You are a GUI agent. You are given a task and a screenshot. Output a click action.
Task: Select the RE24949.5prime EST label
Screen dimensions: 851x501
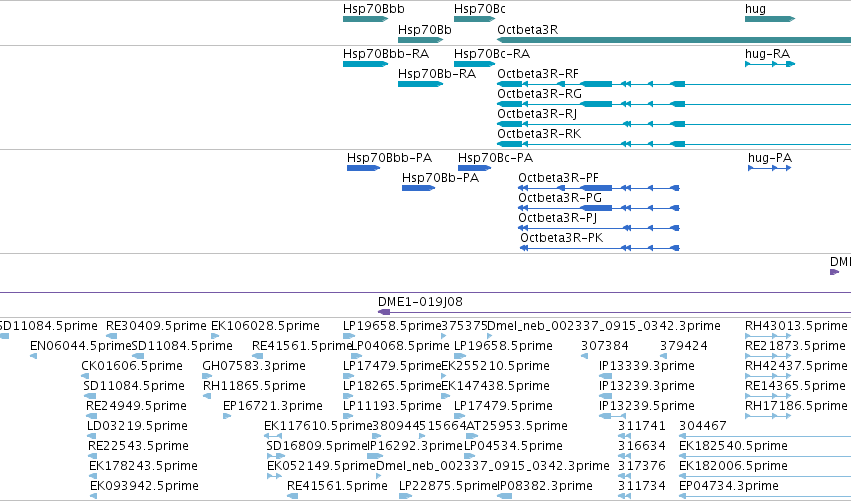[x=136, y=406]
